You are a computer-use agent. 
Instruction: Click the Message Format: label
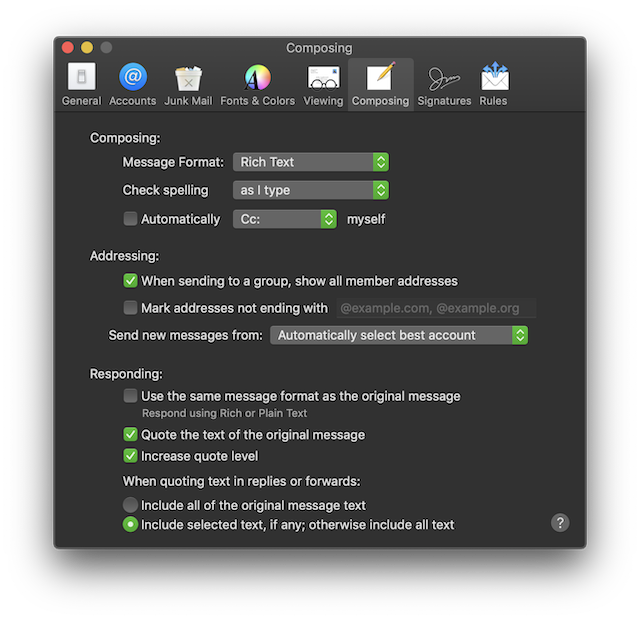pyautogui.click(x=173, y=162)
